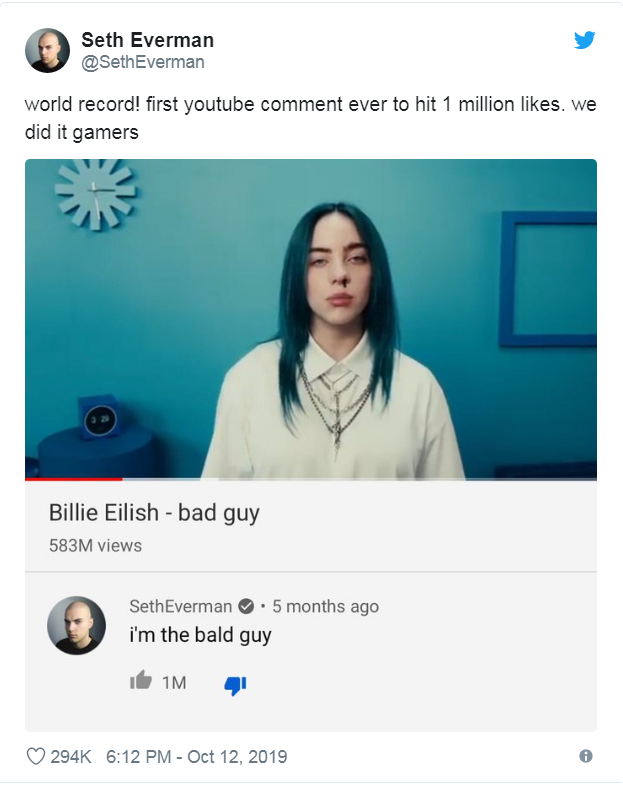Open the @SethEverman handle link
Screen dimensions: 623x786
143,62
